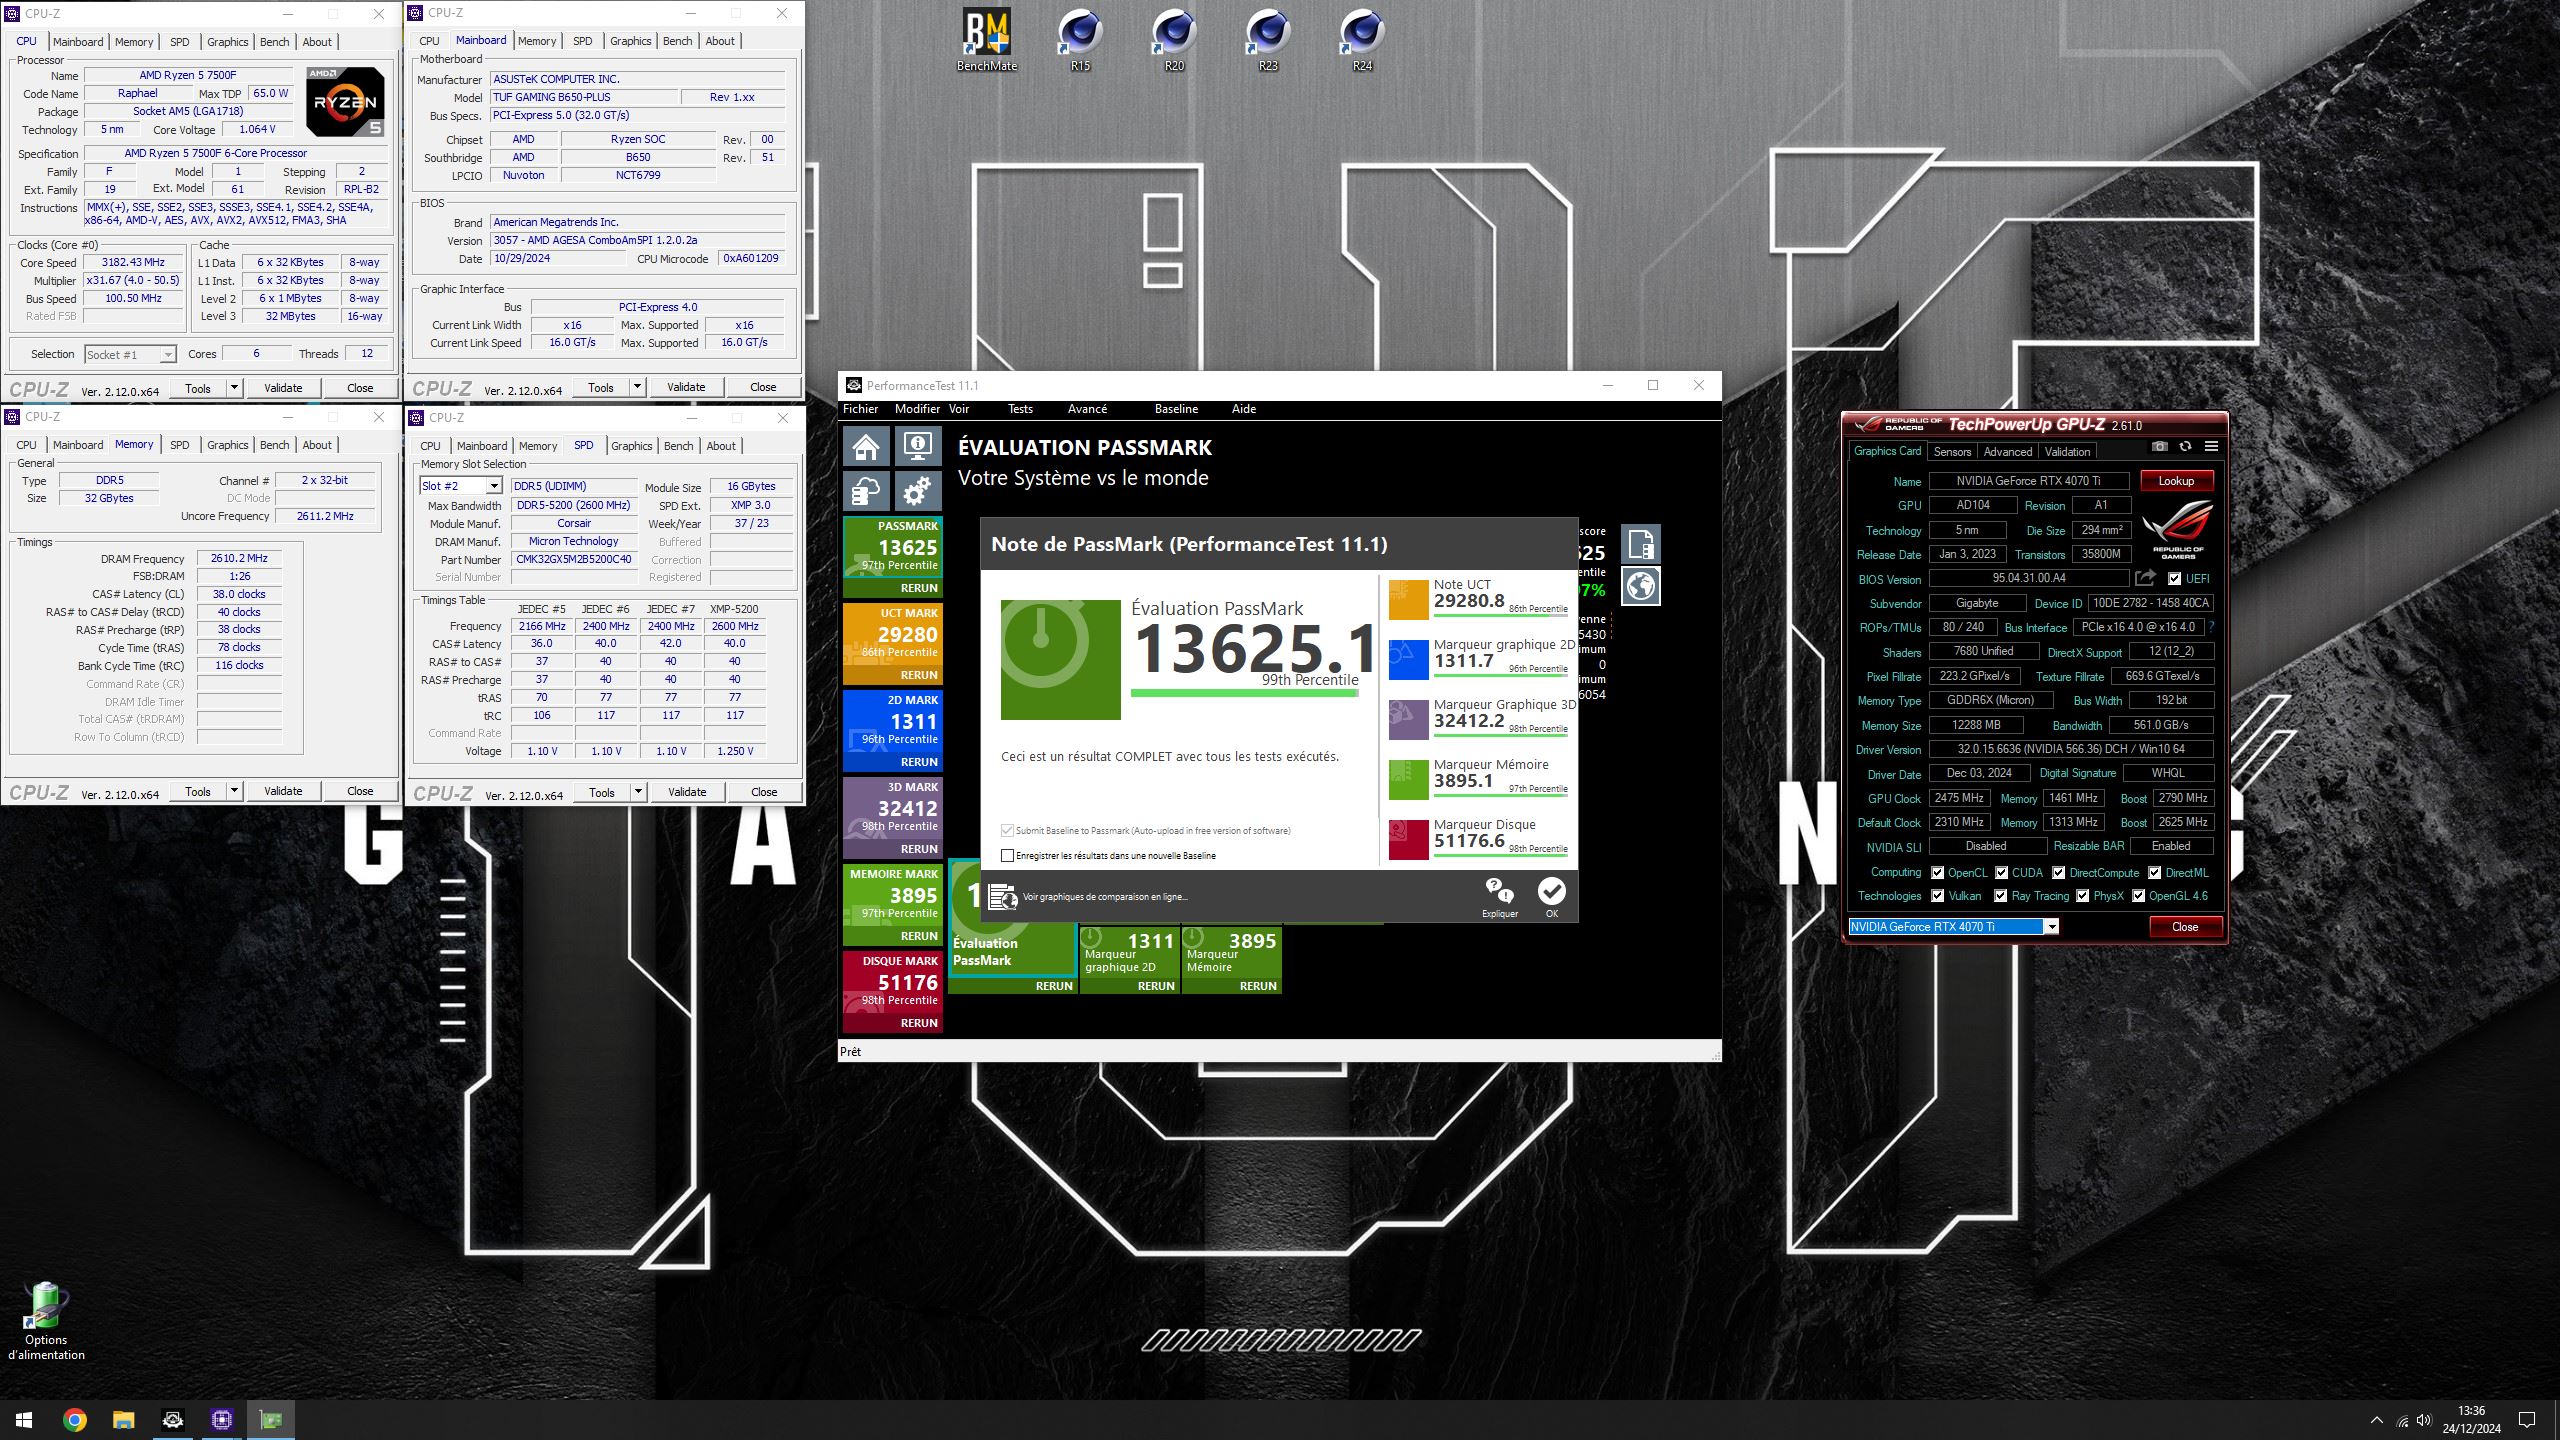Viewport: 2560px width, 1440px height.
Task: Click the Lookup button in GPU-Z
Action: [x=2176, y=481]
